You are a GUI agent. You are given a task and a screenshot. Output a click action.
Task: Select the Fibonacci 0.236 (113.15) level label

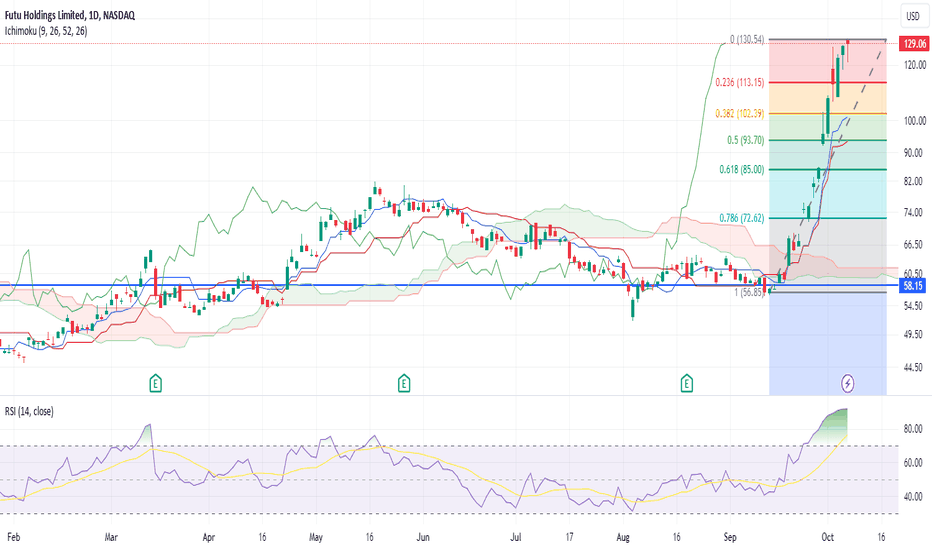pyautogui.click(x=739, y=82)
